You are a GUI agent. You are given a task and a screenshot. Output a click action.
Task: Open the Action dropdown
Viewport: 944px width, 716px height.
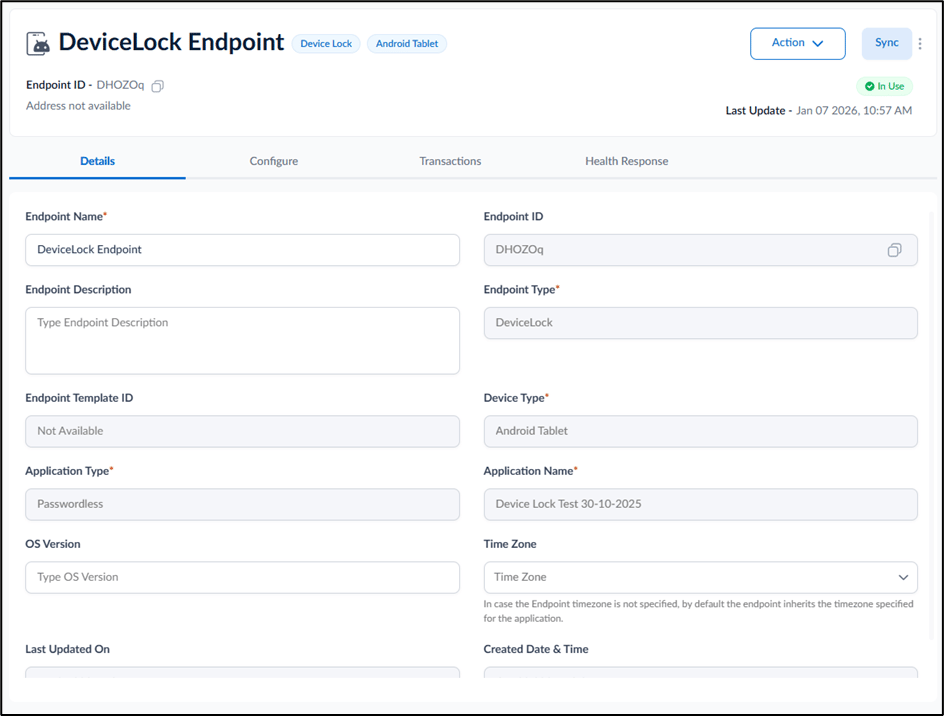(798, 43)
